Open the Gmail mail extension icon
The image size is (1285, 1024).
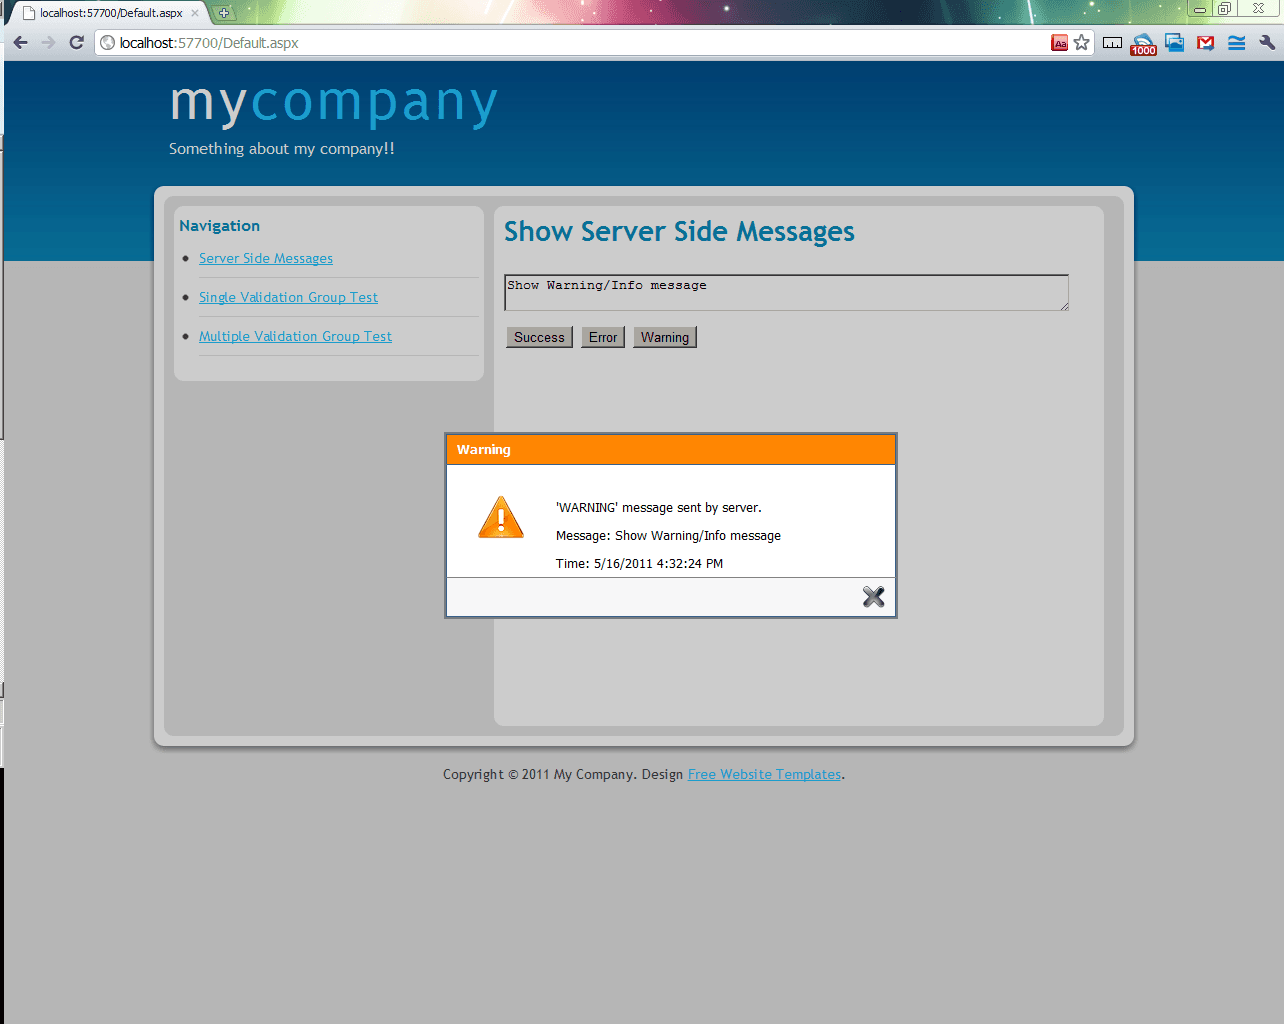[x=1205, y=42]
